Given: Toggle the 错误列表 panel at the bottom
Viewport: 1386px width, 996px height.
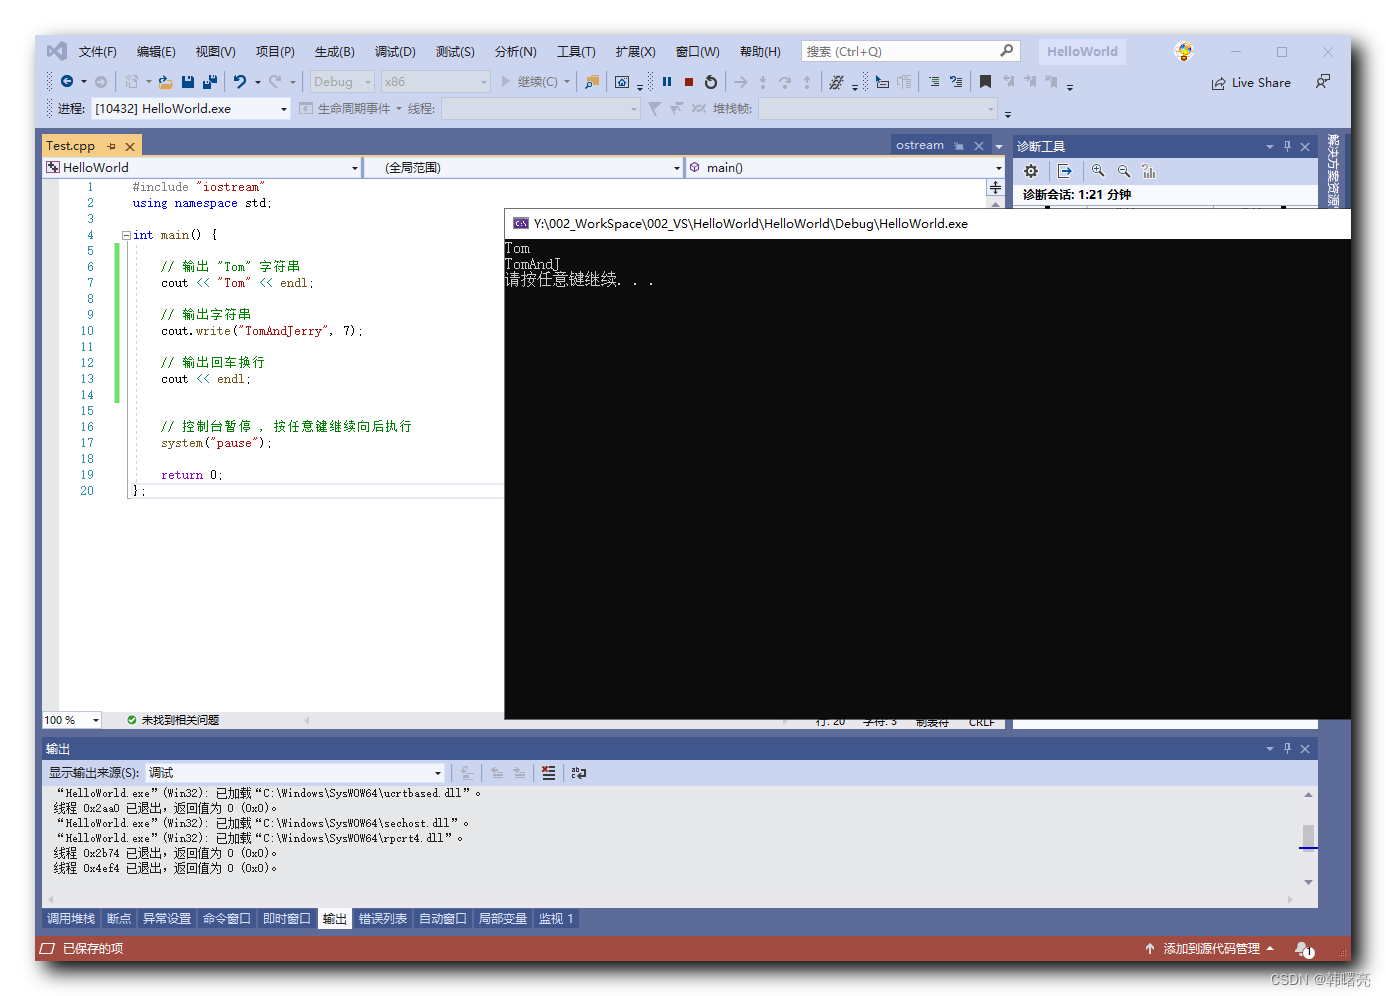Looking at the screenshot, I should (383, 918).
